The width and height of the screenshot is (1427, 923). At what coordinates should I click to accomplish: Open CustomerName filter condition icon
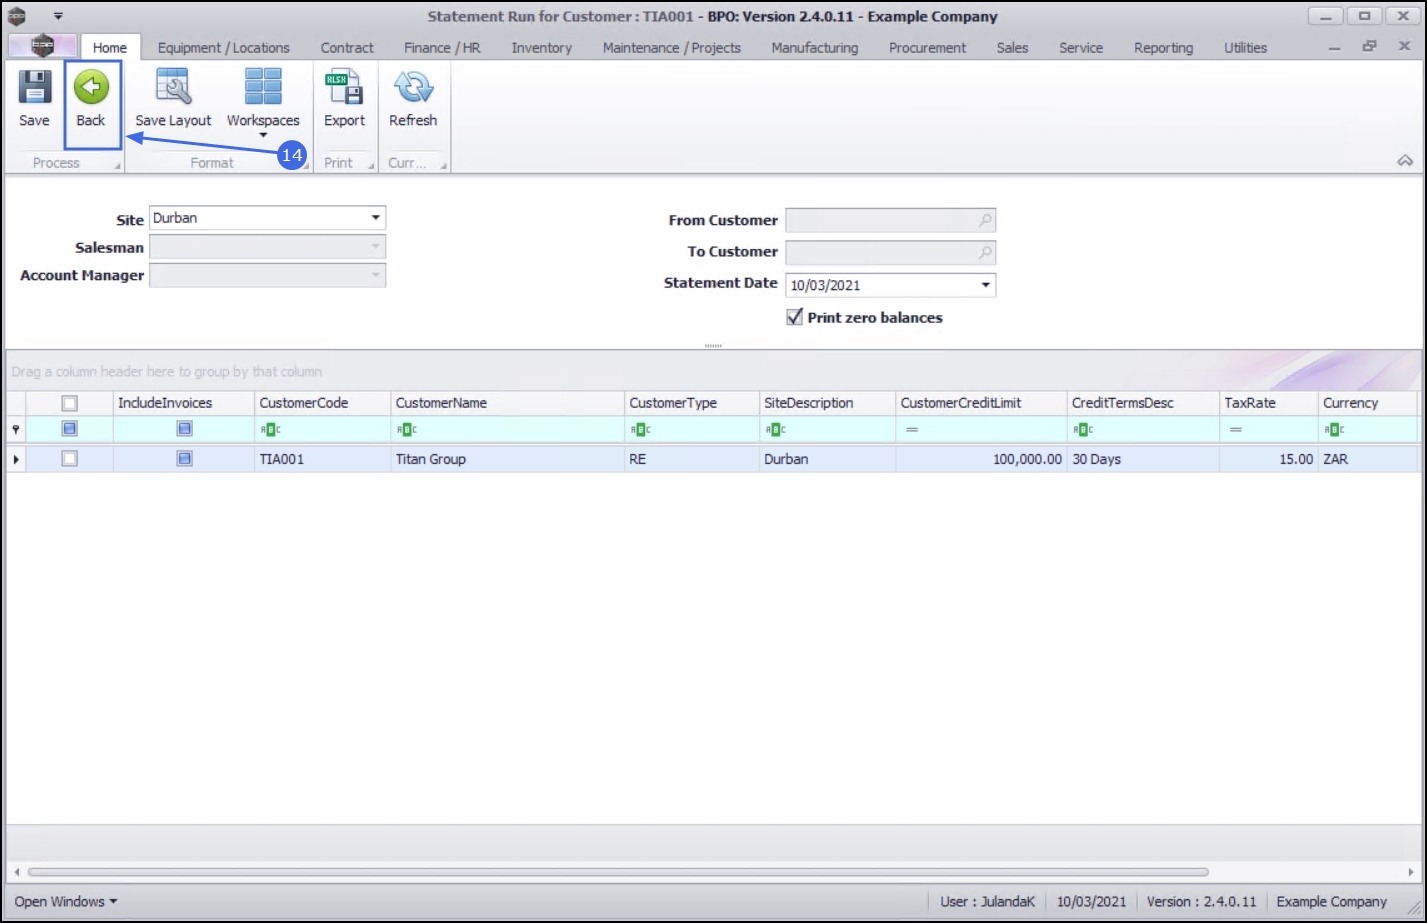(406, 430)
